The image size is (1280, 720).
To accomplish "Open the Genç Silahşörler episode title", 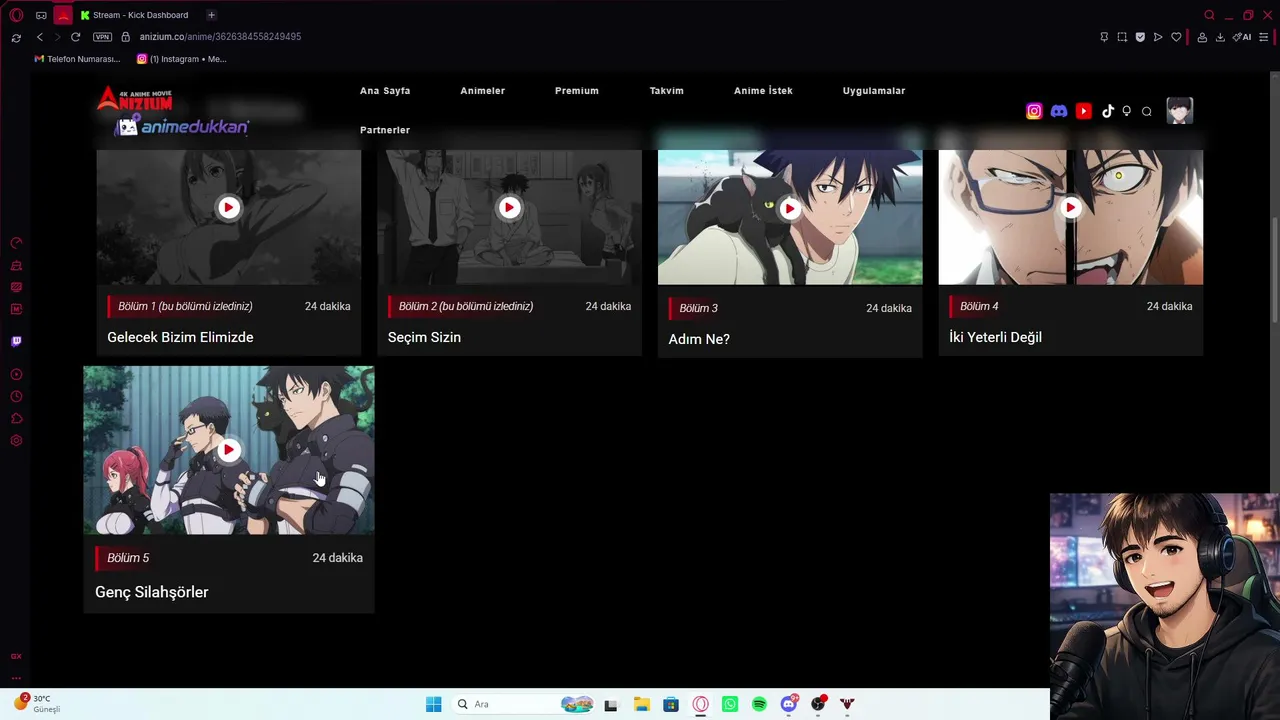I will pos(152,592).
